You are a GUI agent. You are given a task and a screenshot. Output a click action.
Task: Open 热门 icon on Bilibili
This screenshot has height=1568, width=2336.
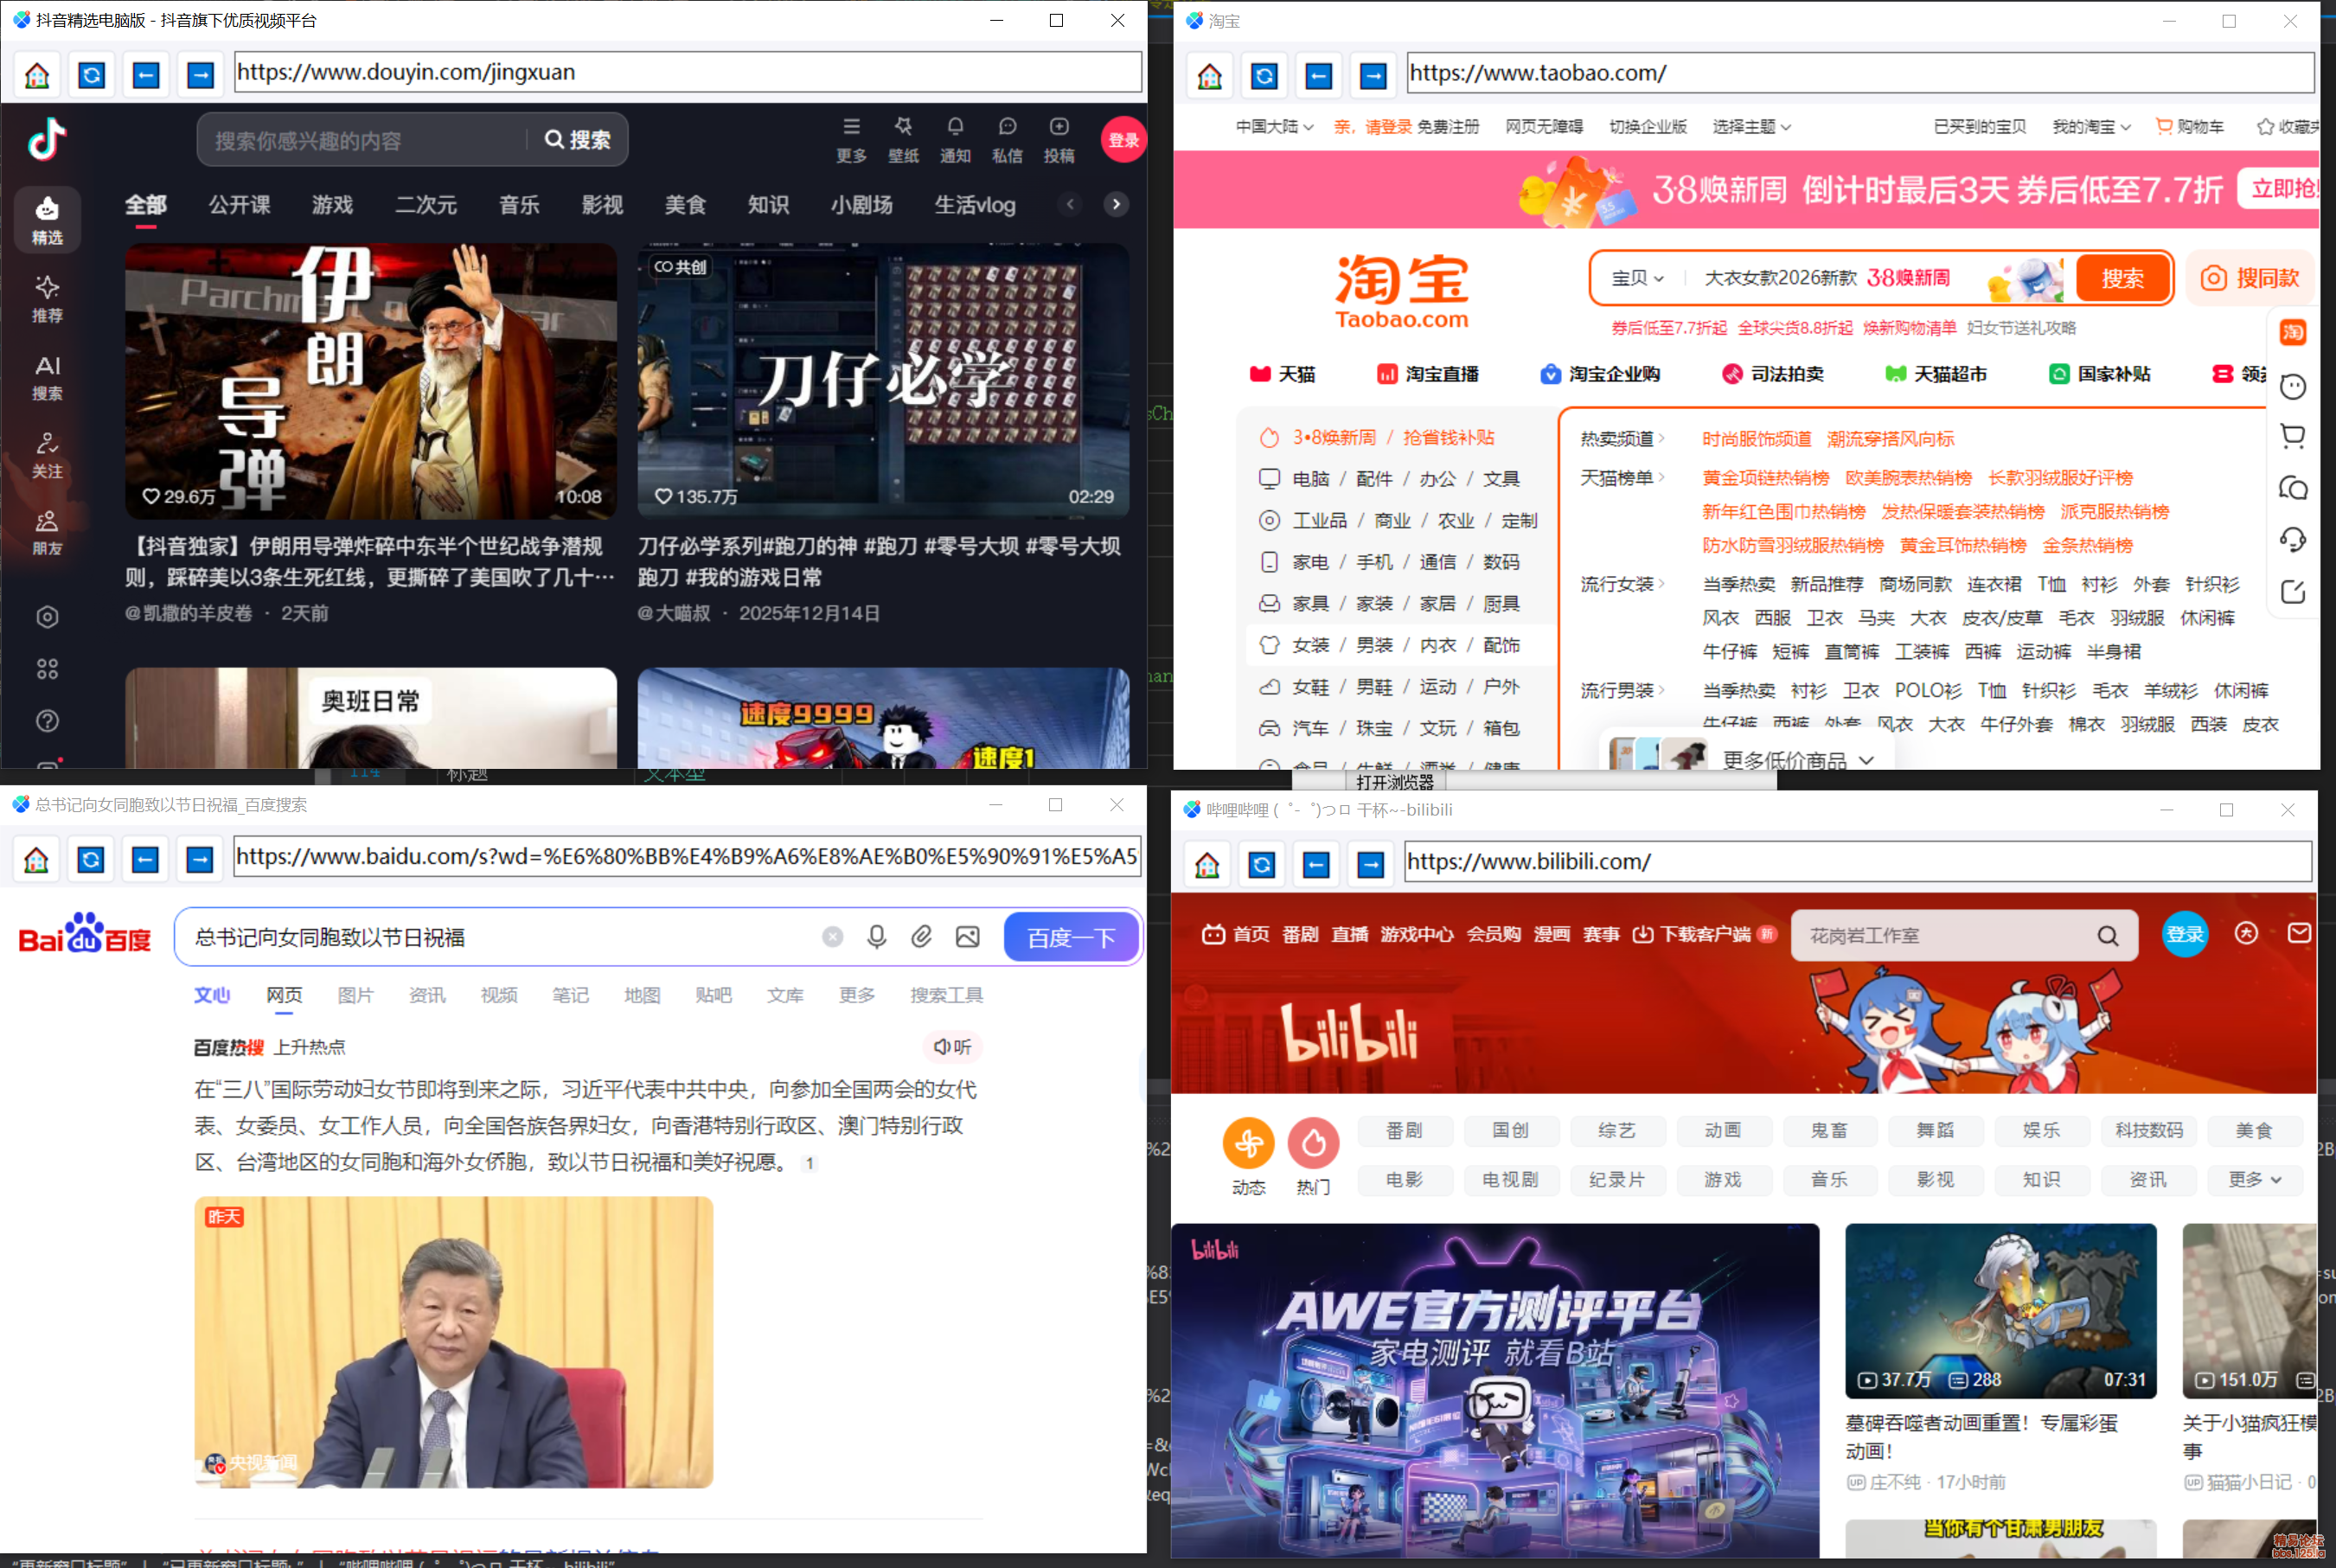point(1314,1157)
